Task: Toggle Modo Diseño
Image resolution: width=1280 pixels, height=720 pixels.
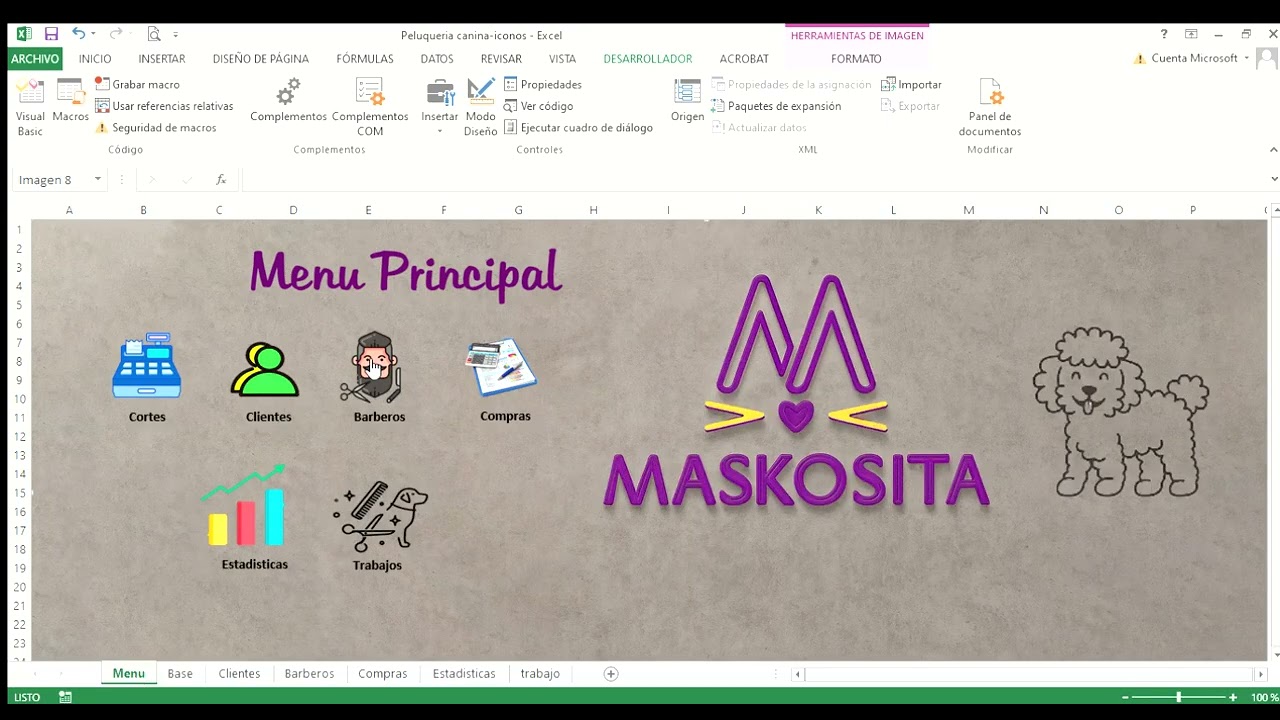Action: pyautogui.click(x=480, y=108)
